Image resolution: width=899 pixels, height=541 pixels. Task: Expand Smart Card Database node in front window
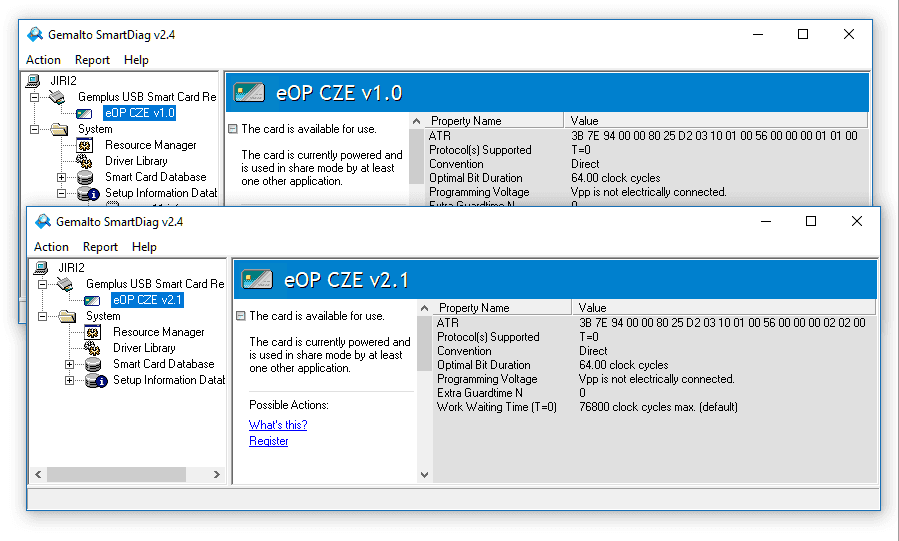(x=69, y=364)
